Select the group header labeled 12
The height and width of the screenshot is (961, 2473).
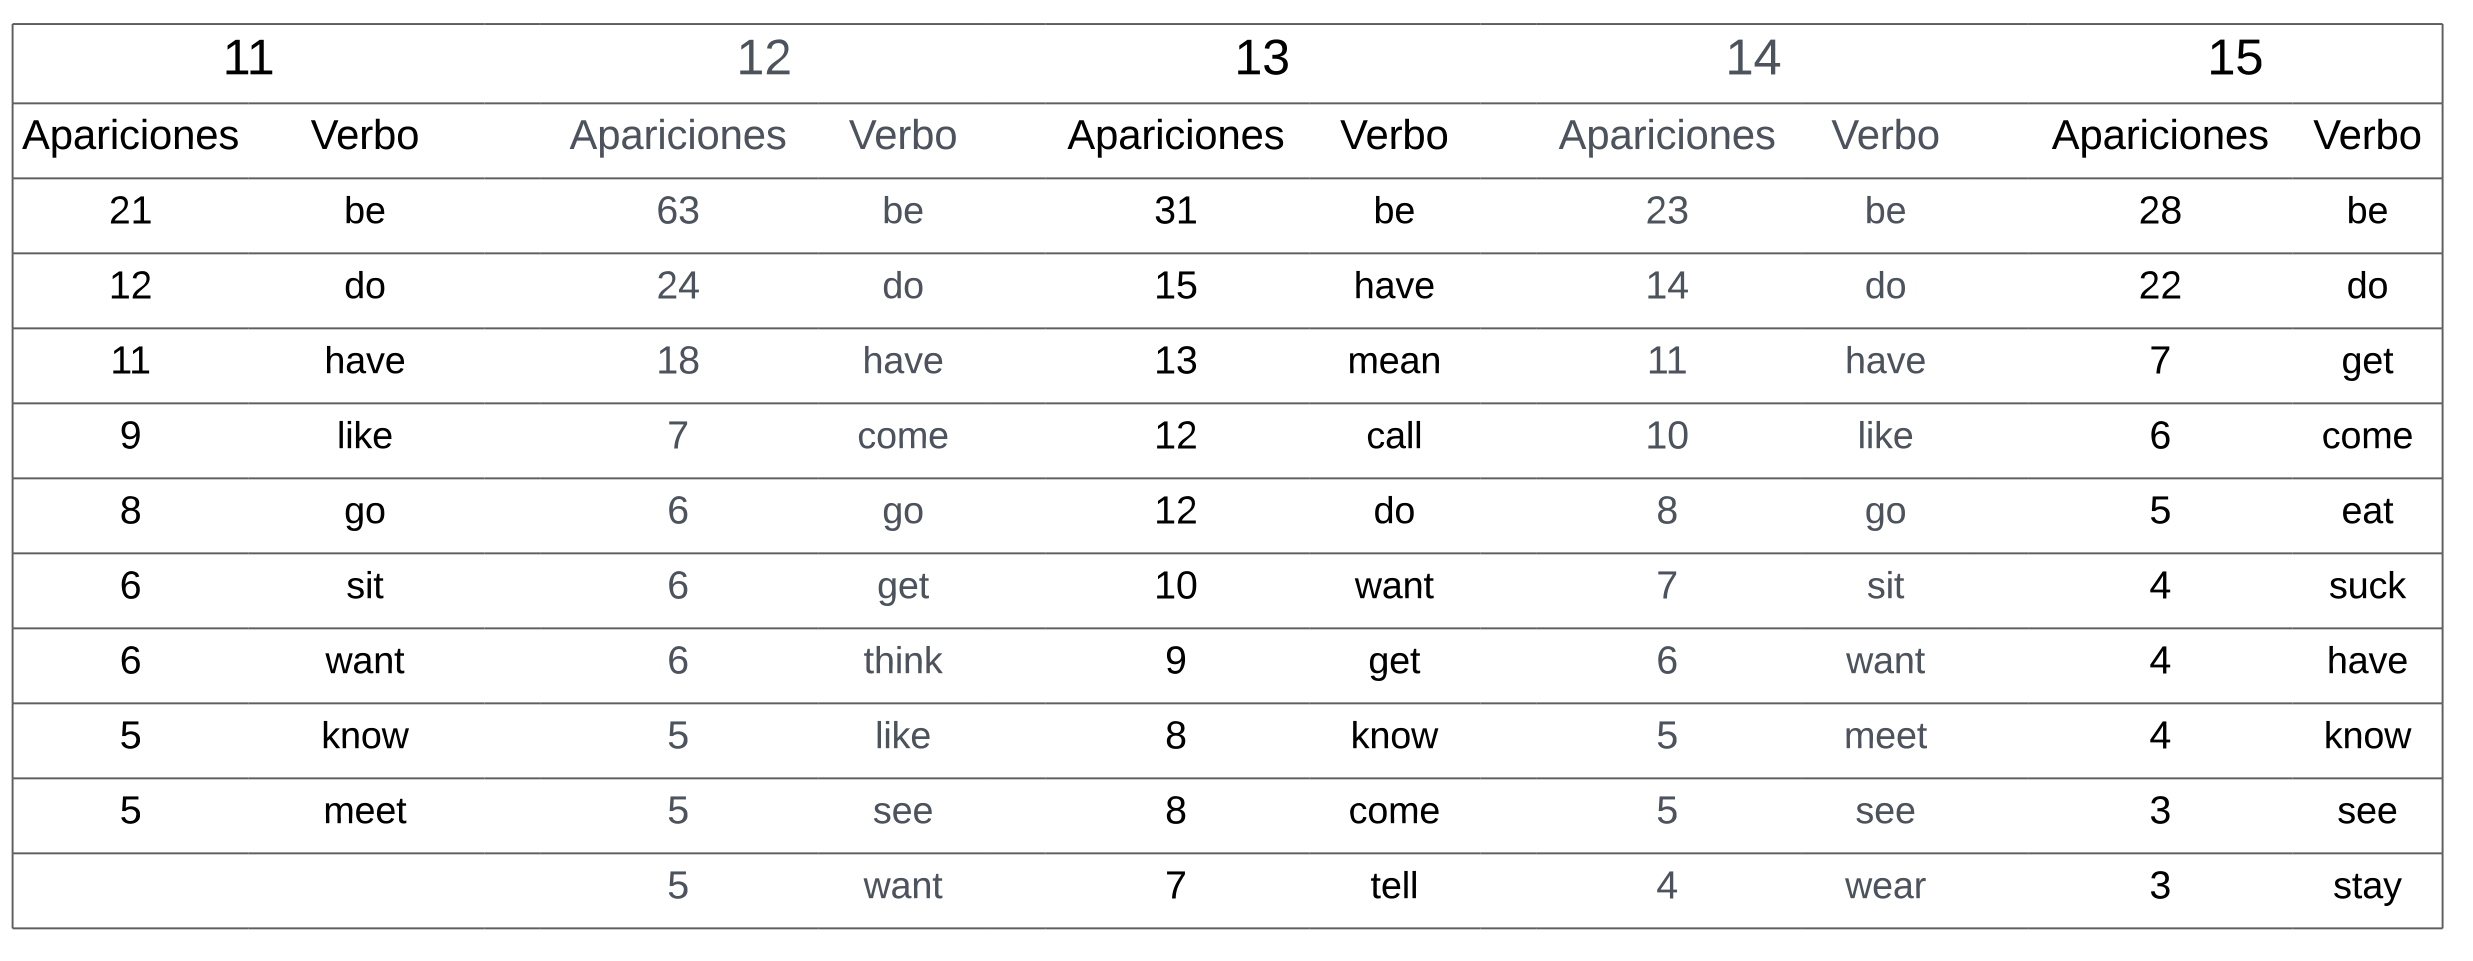point(764,59)
